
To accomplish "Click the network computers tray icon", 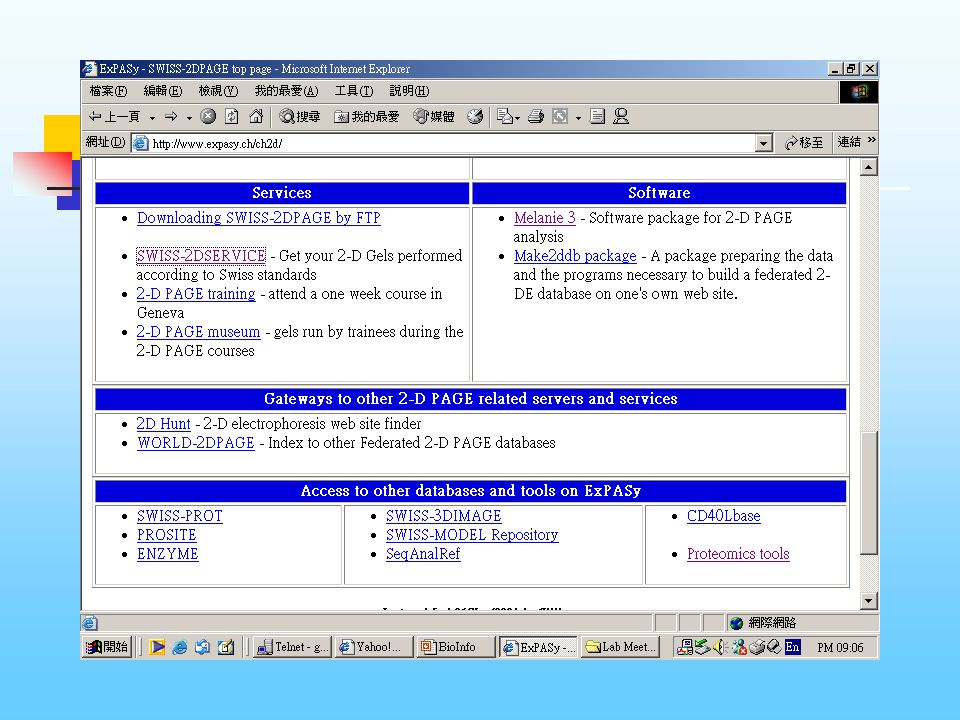I will [x=684, y=647].
